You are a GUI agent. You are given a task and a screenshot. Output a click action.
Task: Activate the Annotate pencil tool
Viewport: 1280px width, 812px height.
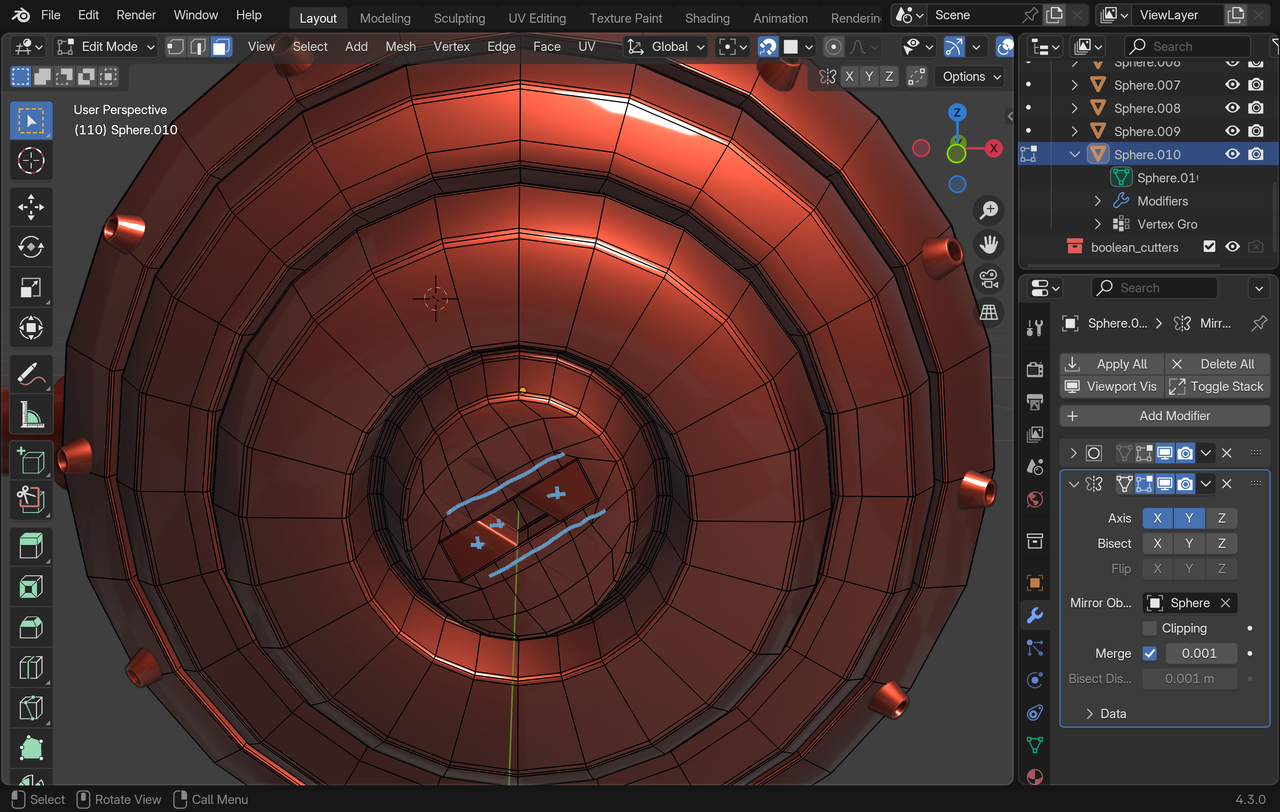coord(31,375)
